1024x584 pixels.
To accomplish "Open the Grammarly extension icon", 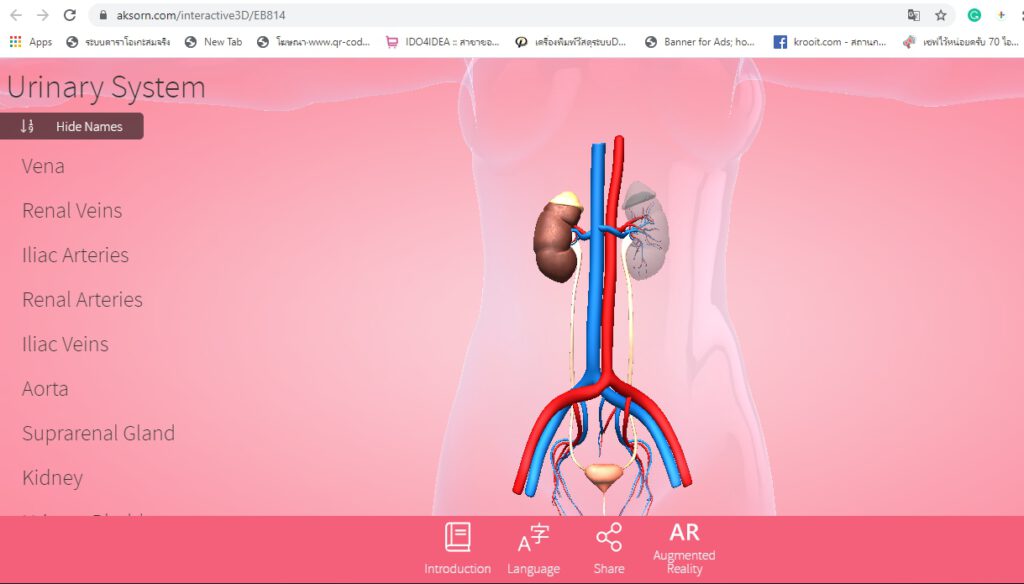I will pyautogui.click(x=974, y=15).
